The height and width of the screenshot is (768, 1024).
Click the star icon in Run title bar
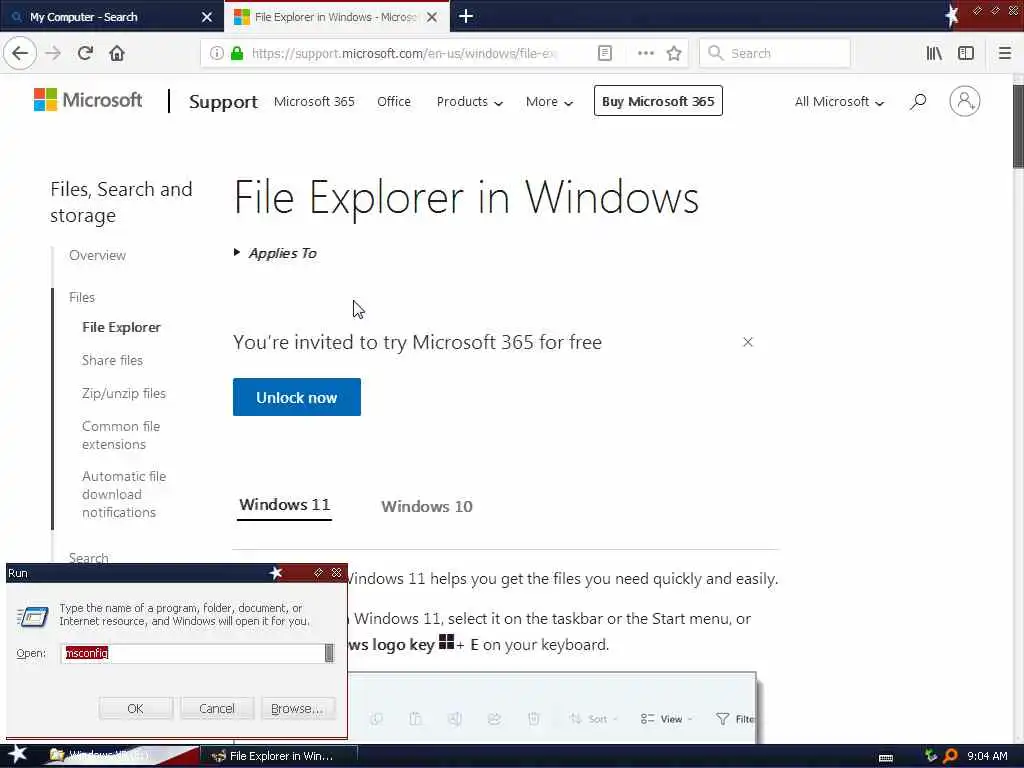(x=276, y=573)
